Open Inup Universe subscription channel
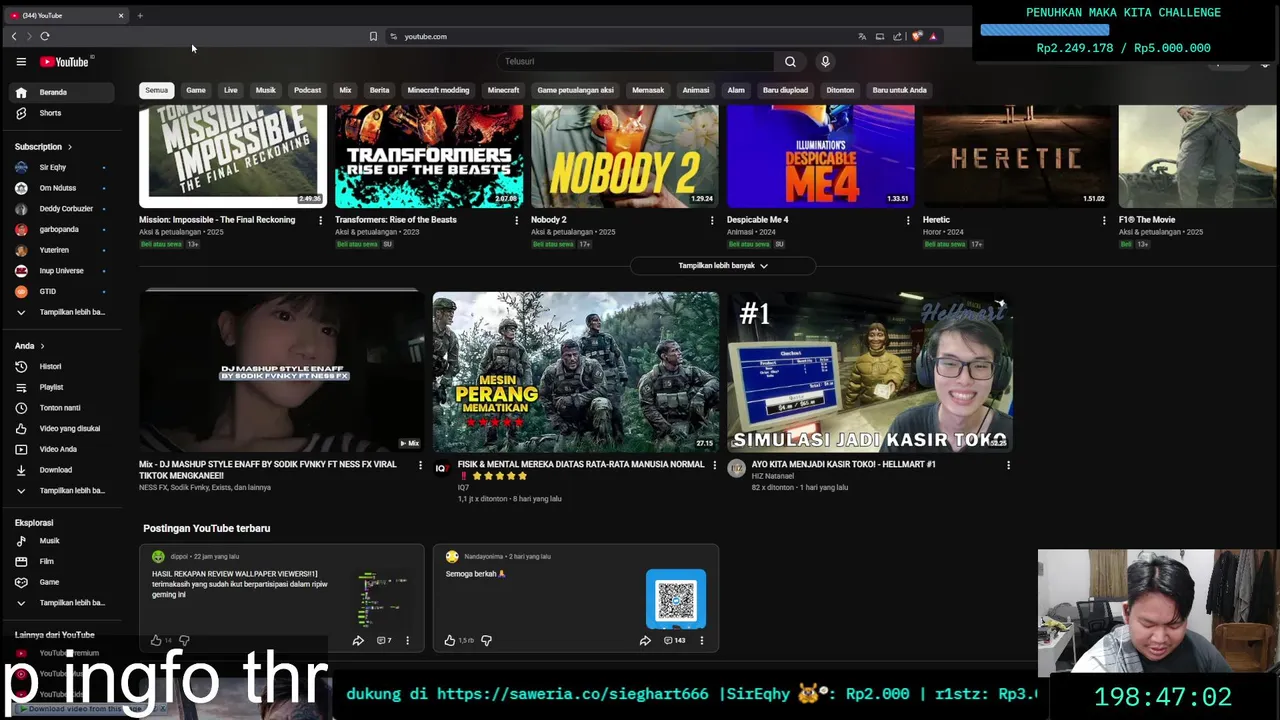 pos(61,271)
